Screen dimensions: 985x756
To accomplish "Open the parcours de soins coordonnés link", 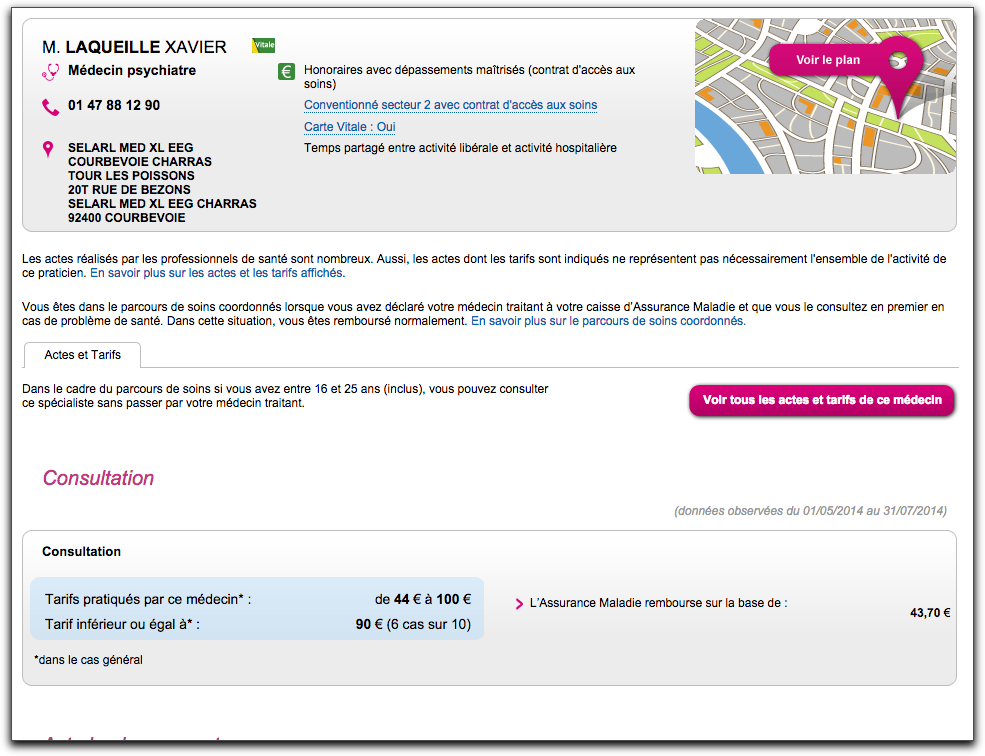I will (x=608, y=322).
